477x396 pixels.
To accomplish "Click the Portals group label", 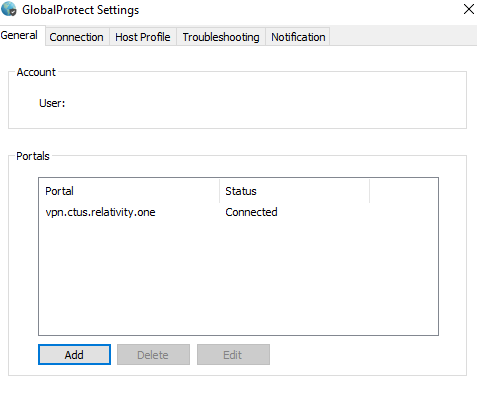I will [x=33, y=156].
